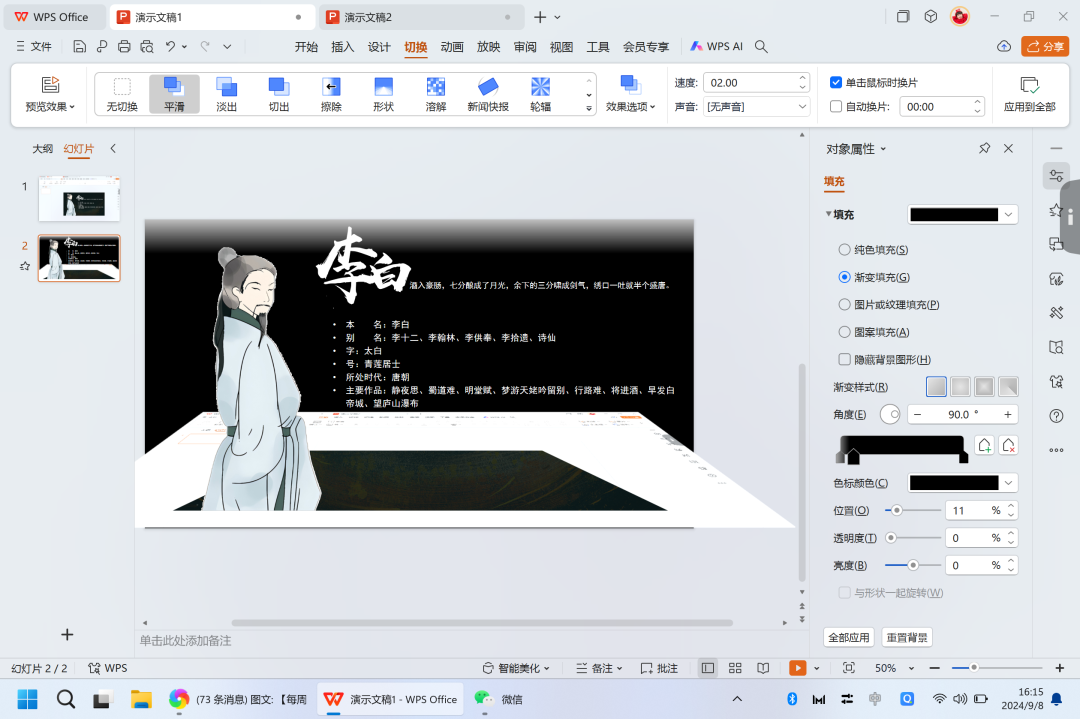This screenshot has width=1080, height=719.
Task: Adjust the 亮度(B) slider
Action: tap(913, 565)
